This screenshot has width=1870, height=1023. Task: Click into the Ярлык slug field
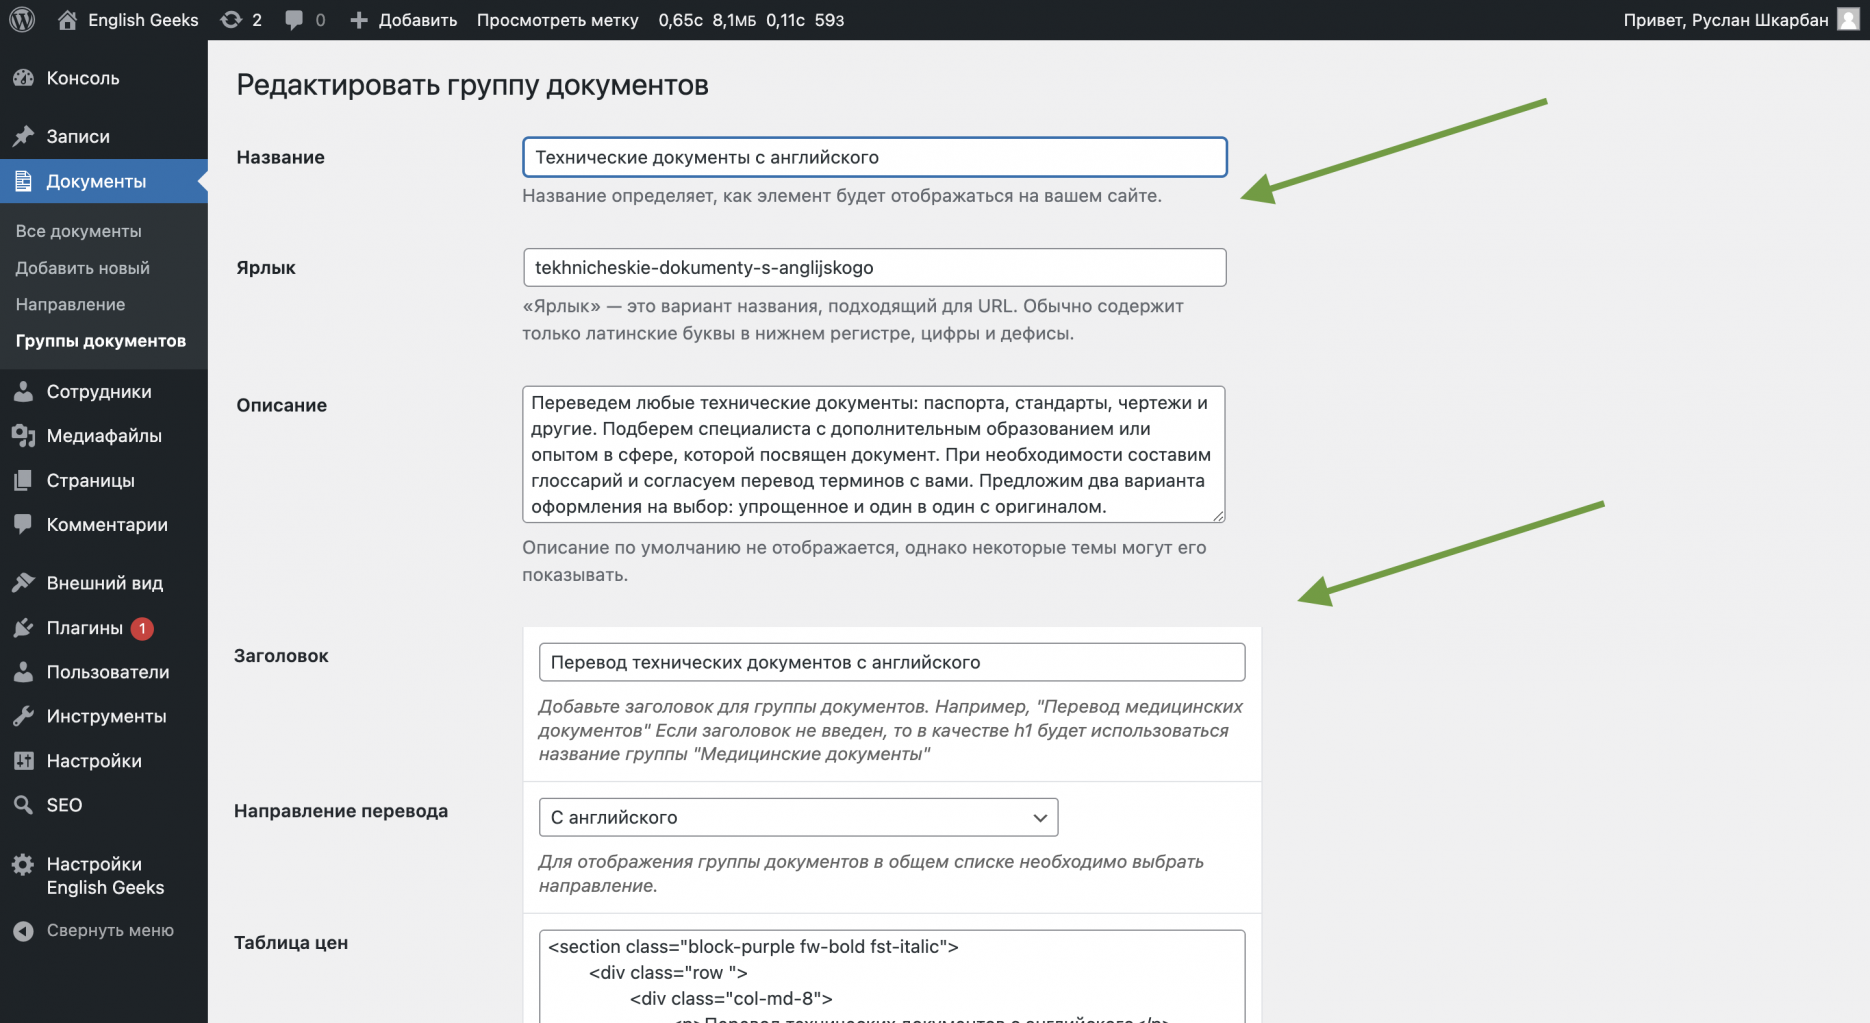tap(875, 267)
